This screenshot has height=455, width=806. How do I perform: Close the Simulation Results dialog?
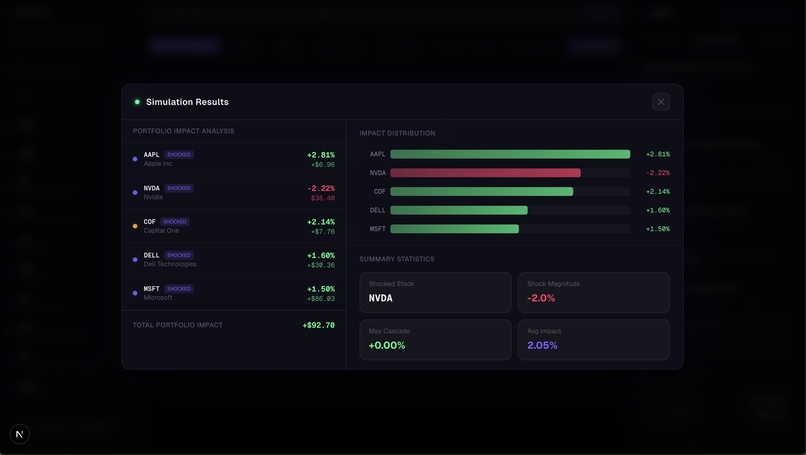point(661,102)
